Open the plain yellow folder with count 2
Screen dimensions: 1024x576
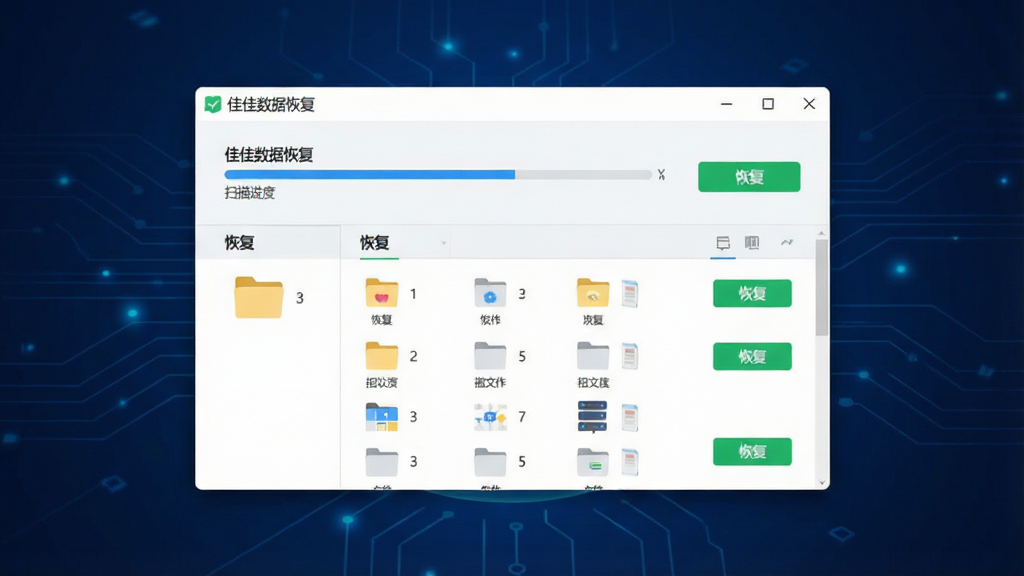pos(382,355)
